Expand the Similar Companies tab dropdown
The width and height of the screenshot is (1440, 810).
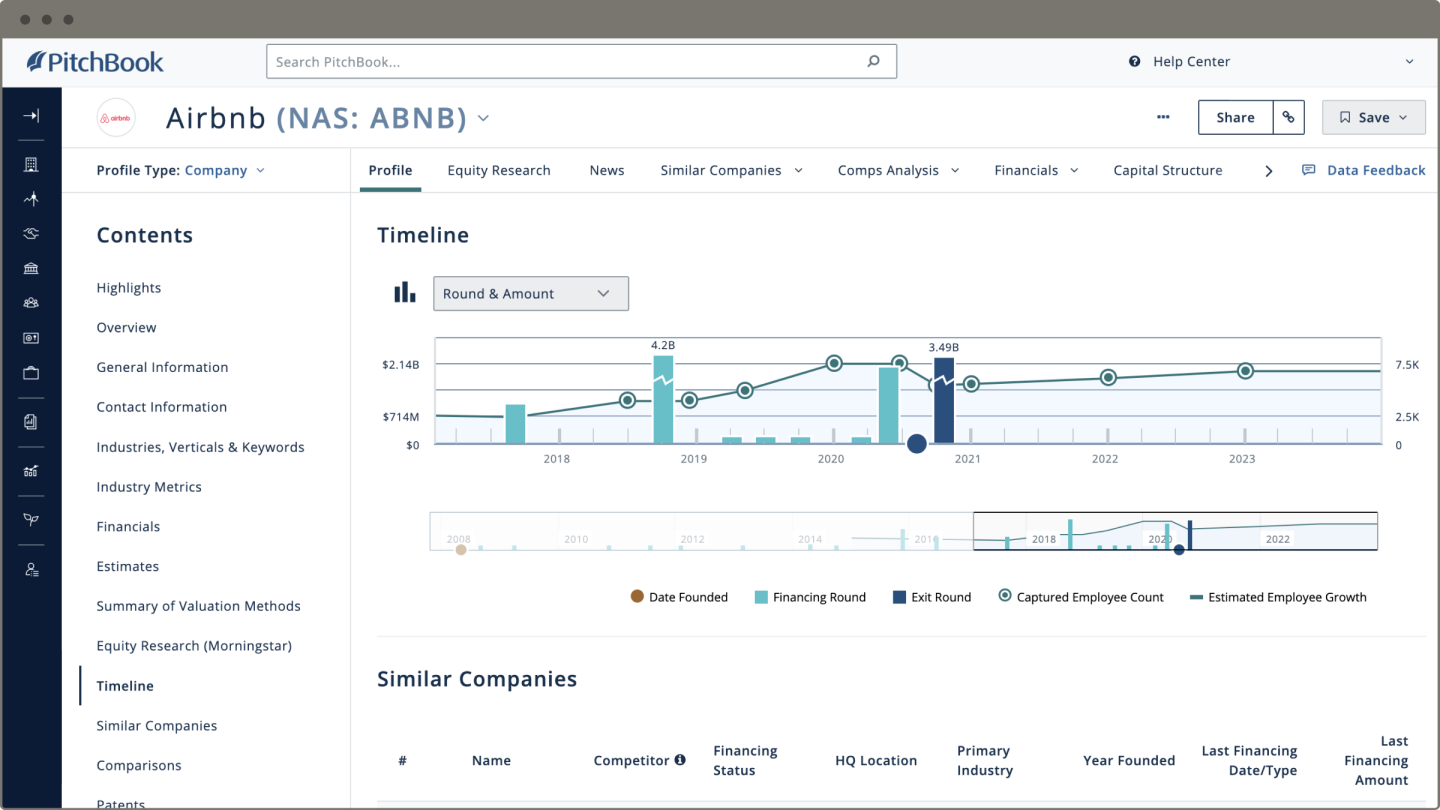pos(799,170)
